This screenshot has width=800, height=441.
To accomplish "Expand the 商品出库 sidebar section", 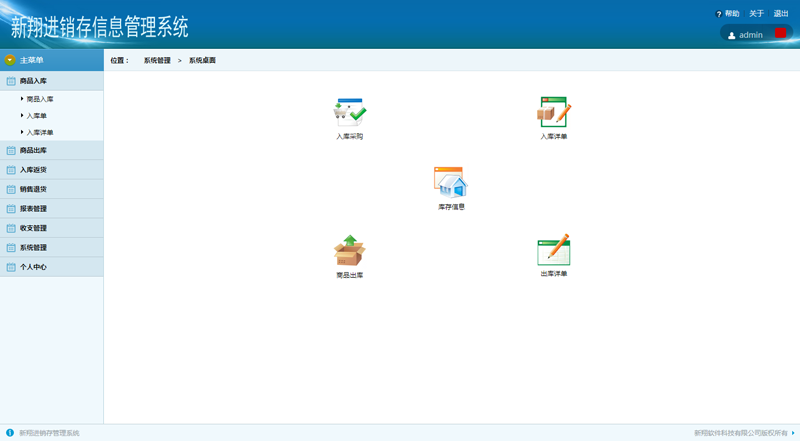I will click(x=33, y=151).
